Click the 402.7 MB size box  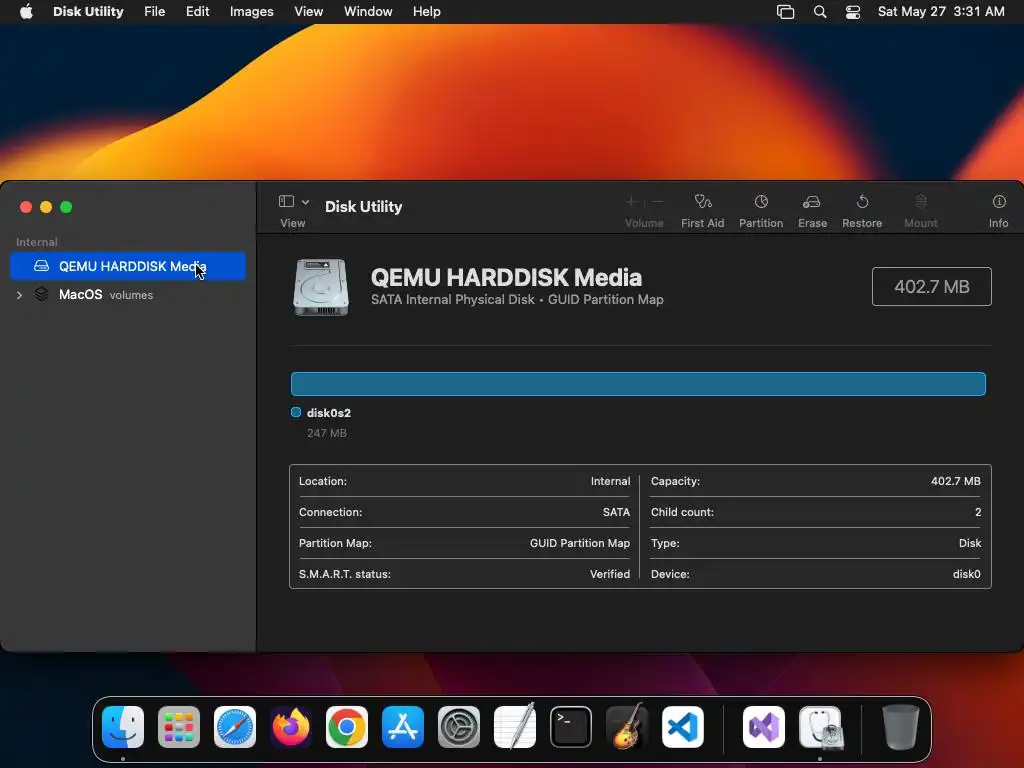pyautogui.click(x=931, y=287)
